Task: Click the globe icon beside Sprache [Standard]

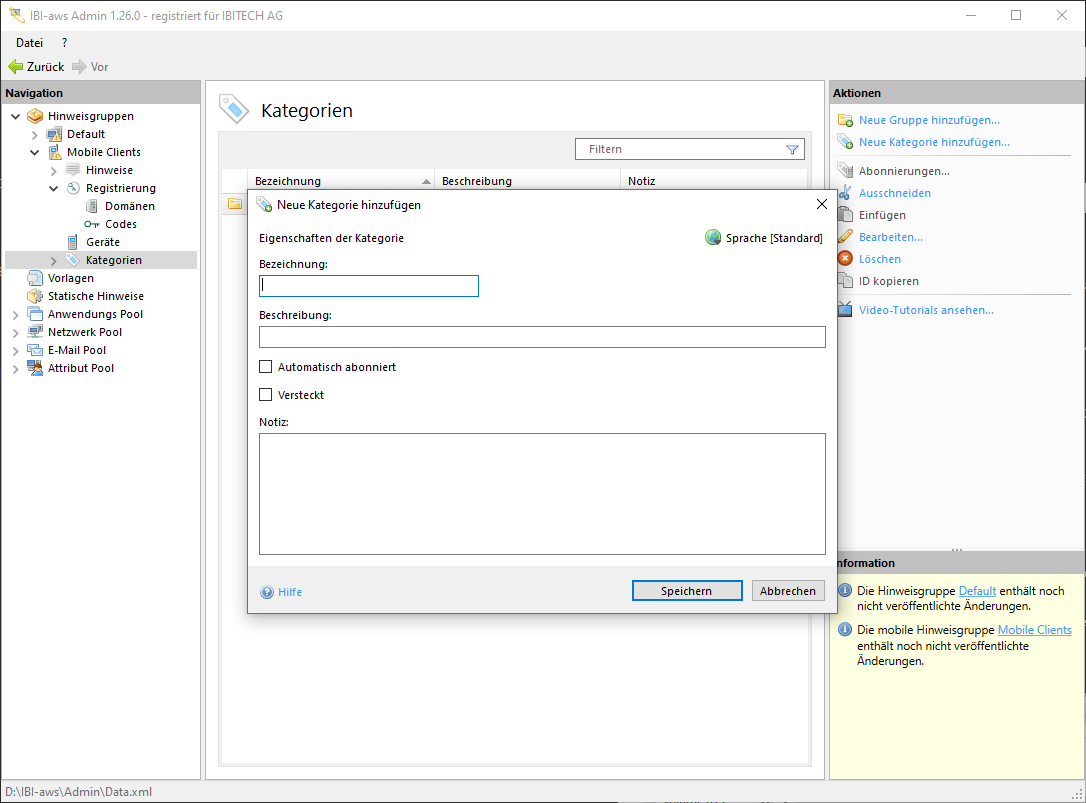Action: click(713, 238)
